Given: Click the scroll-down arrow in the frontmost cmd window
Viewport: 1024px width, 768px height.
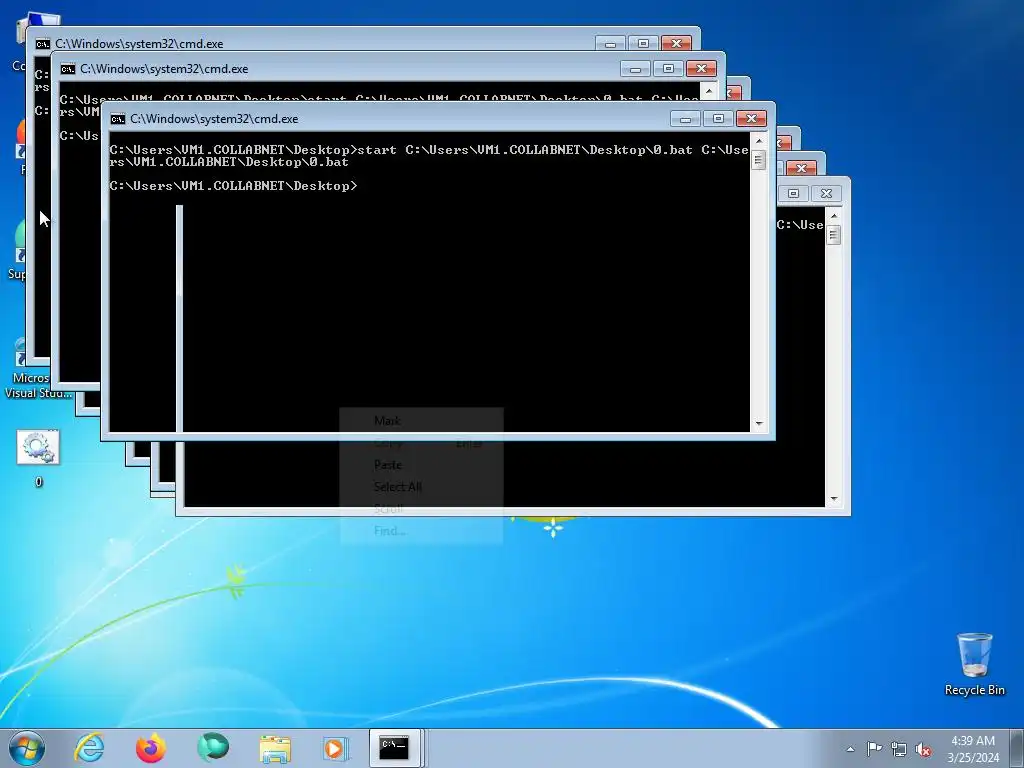Looking at the screenshot, I should point(759,424).
